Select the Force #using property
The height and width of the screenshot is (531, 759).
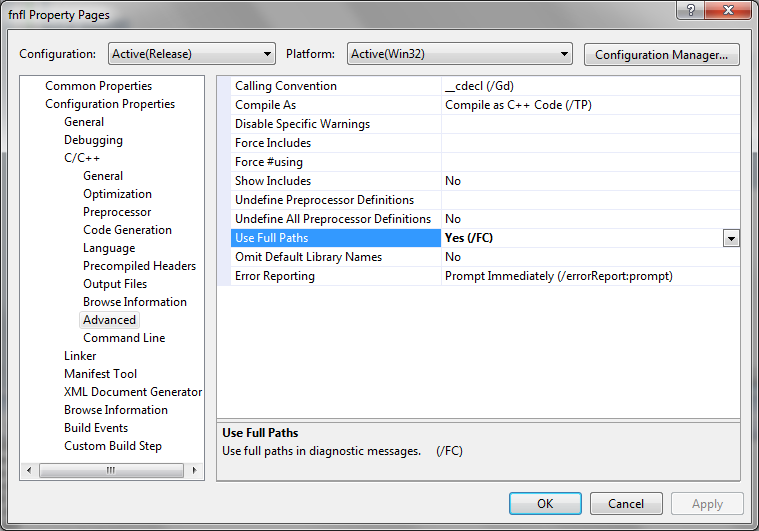[x=336, y=162]
